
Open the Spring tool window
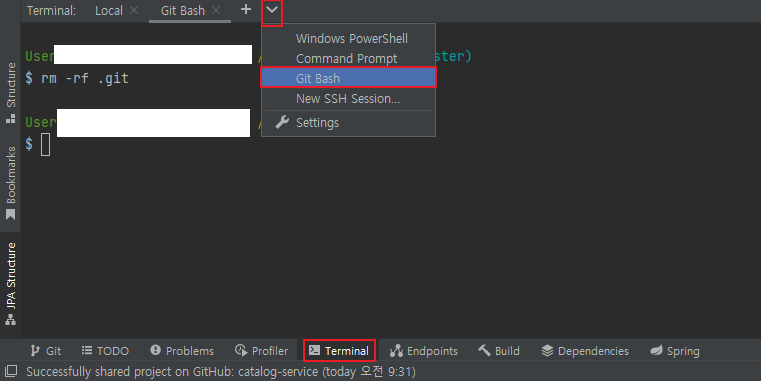(x=675, y=351)
